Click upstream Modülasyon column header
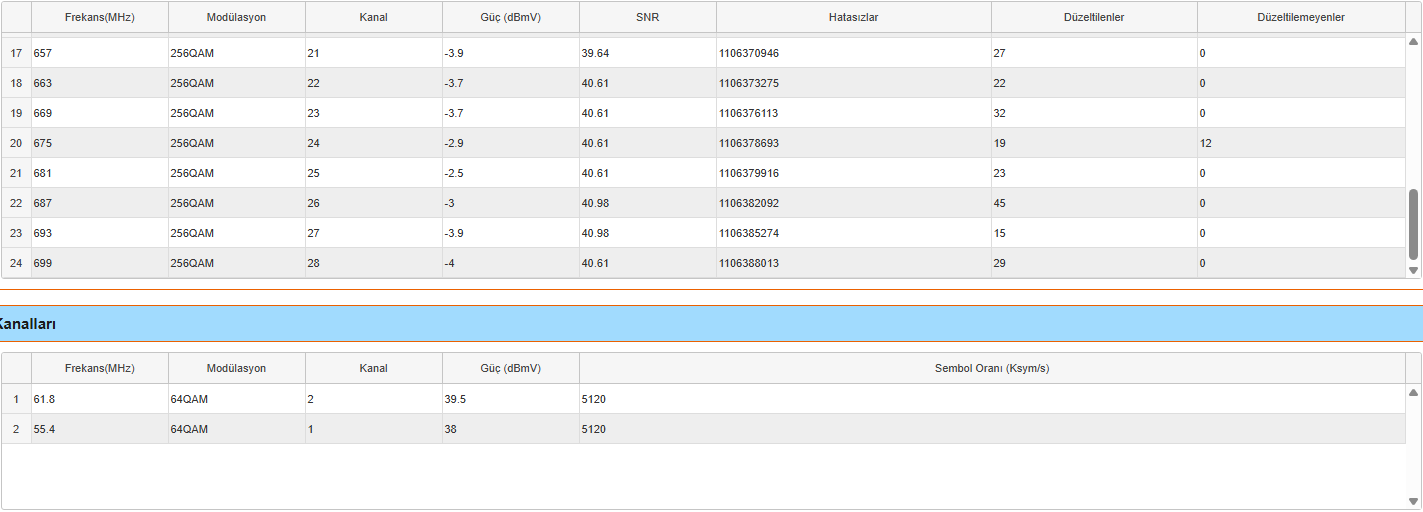 coord(237,368)
